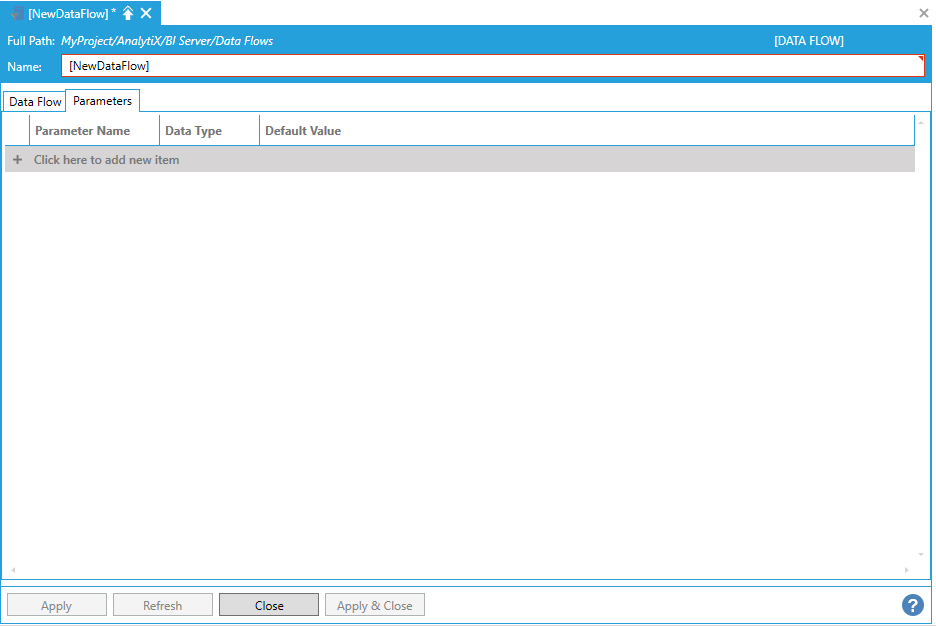The height and width of the screenshot is (626, 936).
Task: Click 'Click here to add new item' row
Action: click(x=107, y=160)
